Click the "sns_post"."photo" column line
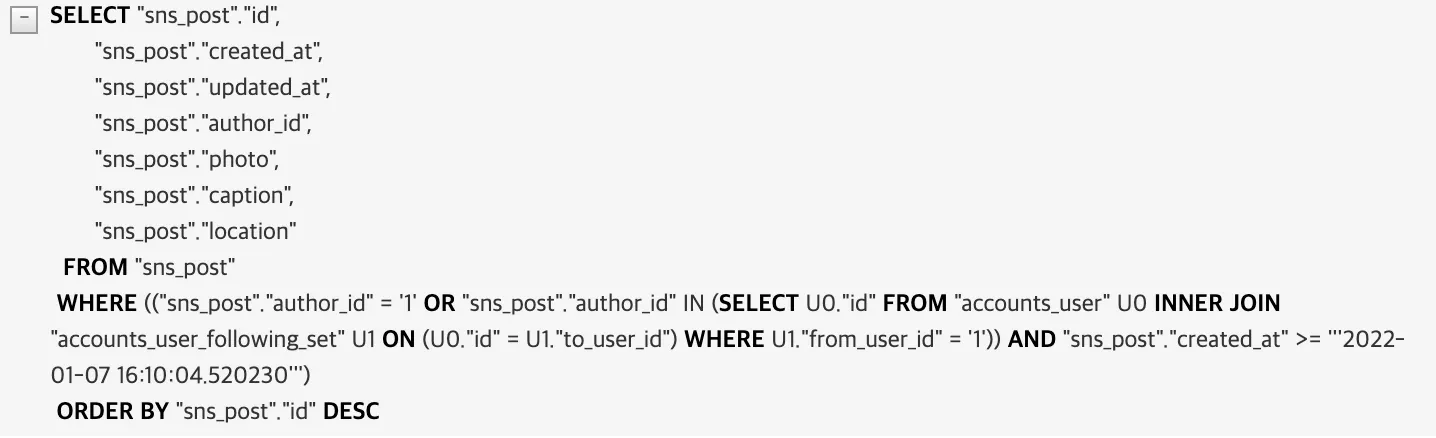 pyautogui.click(x=186, y=159)
